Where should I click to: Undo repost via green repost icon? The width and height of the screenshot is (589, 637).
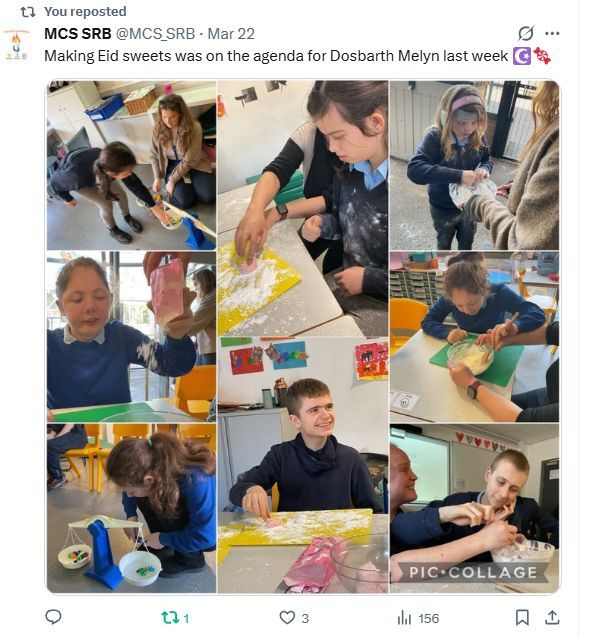coord(169,618)
